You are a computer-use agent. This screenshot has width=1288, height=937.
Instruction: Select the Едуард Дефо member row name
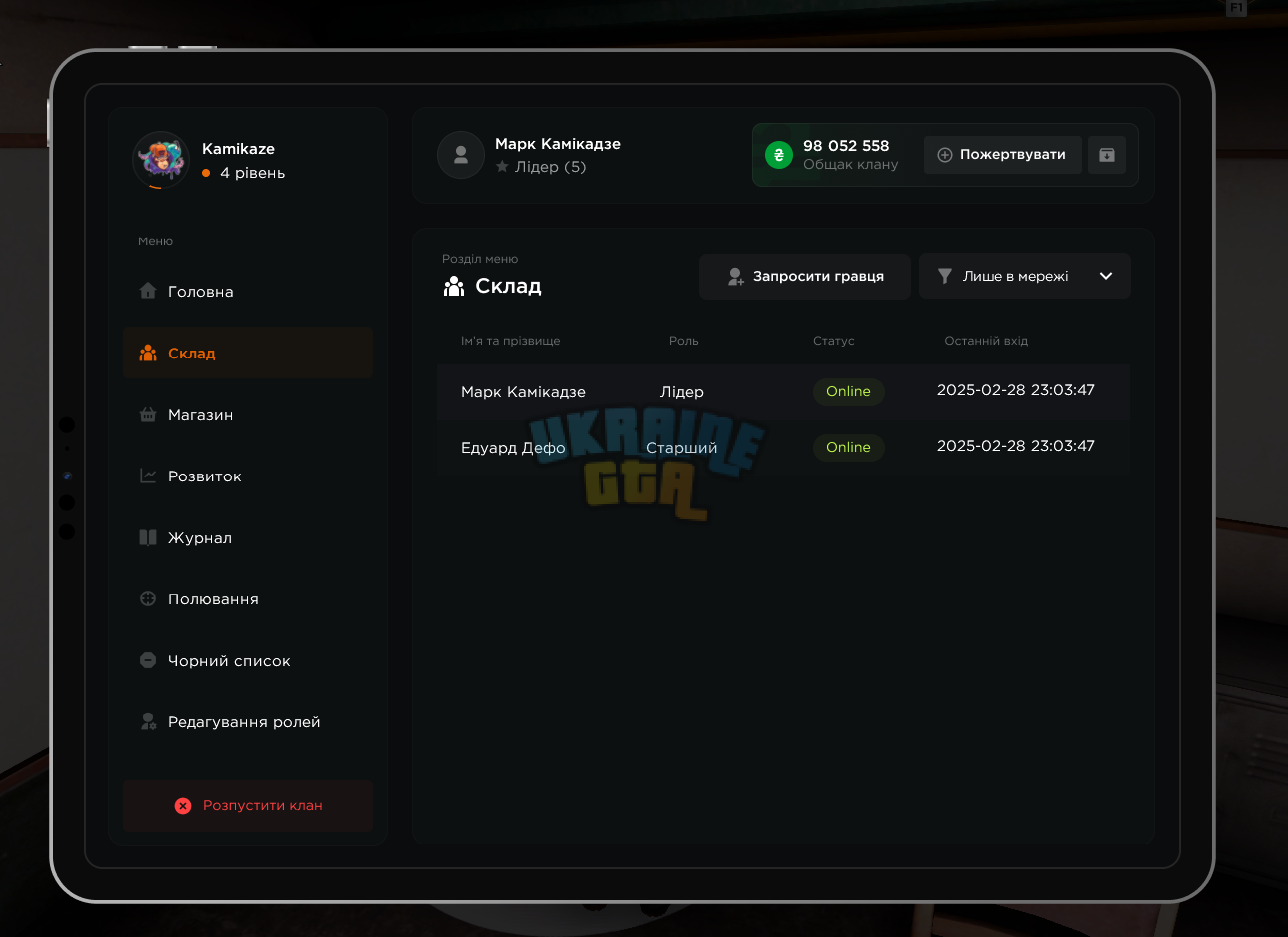coord(513,447)
